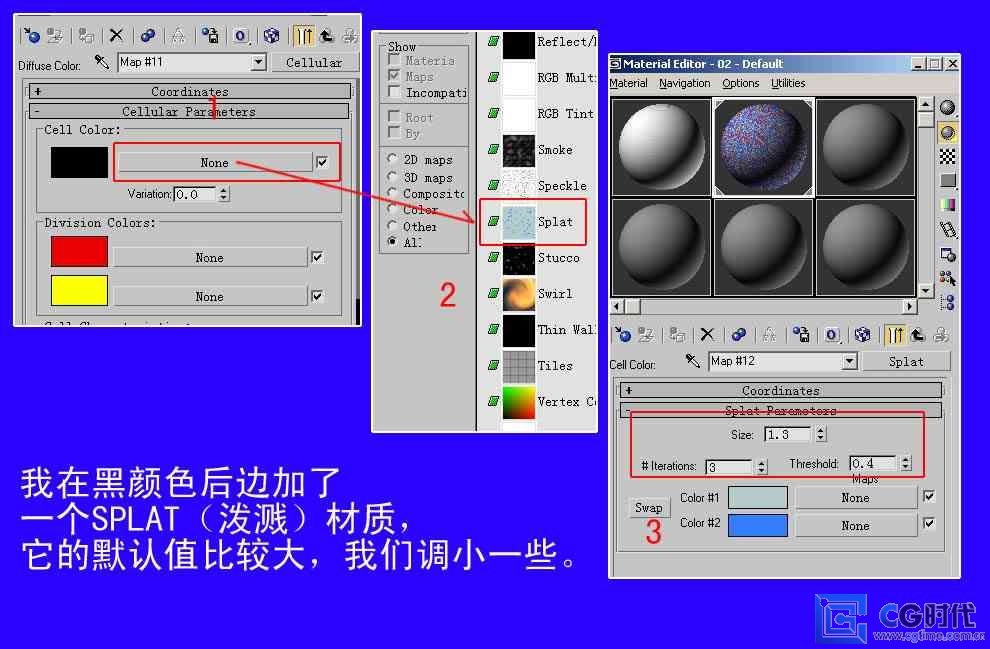Click Make Preview film icon on right toolbar
The height and width of the screenshot is (649, 990).
pos(947,229)
